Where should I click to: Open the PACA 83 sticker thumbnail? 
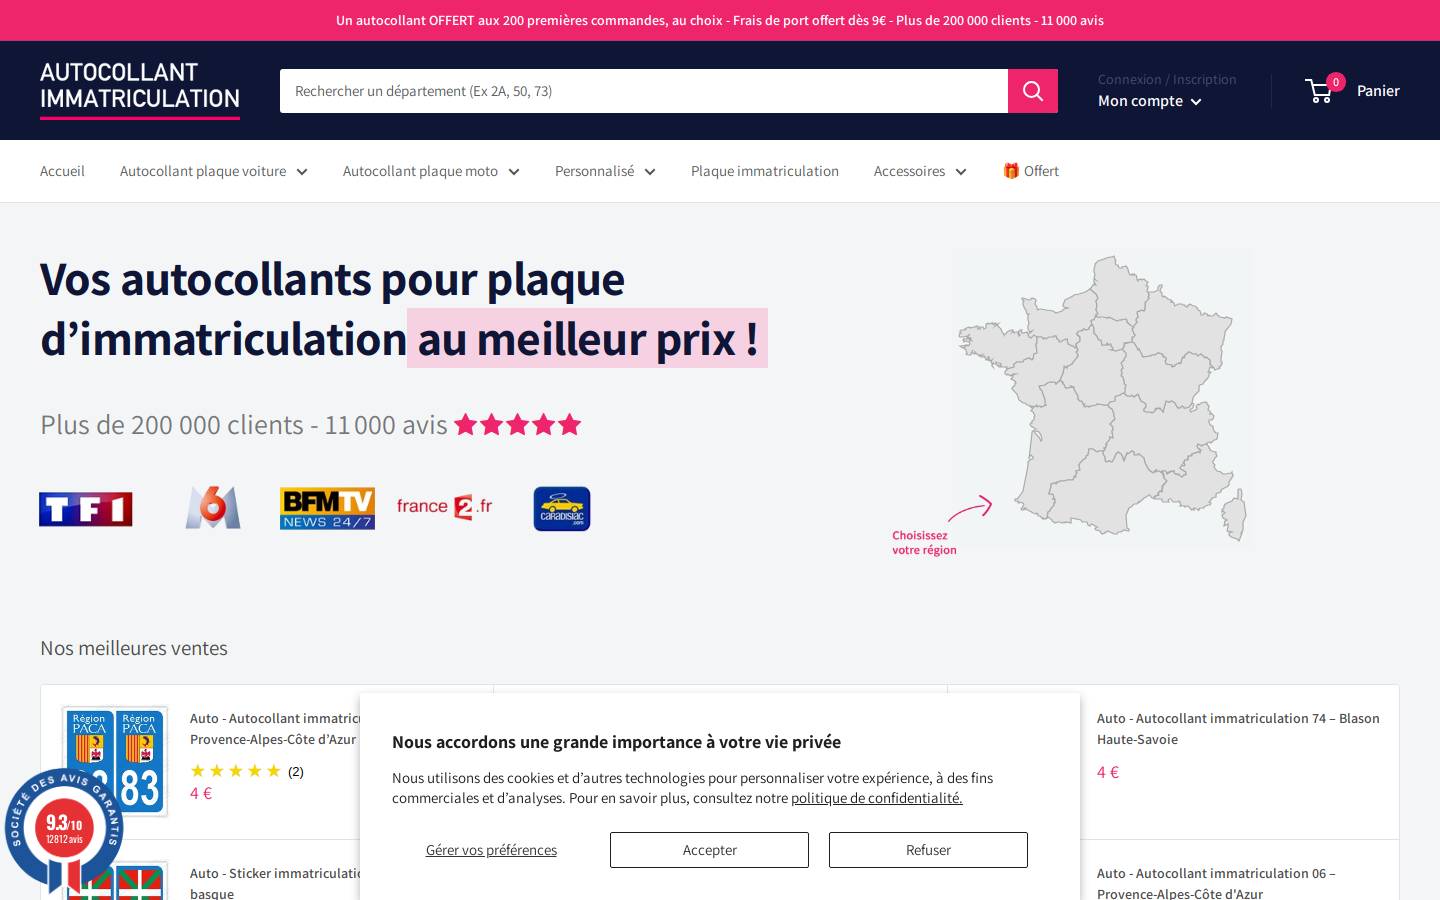pos(114,760)
